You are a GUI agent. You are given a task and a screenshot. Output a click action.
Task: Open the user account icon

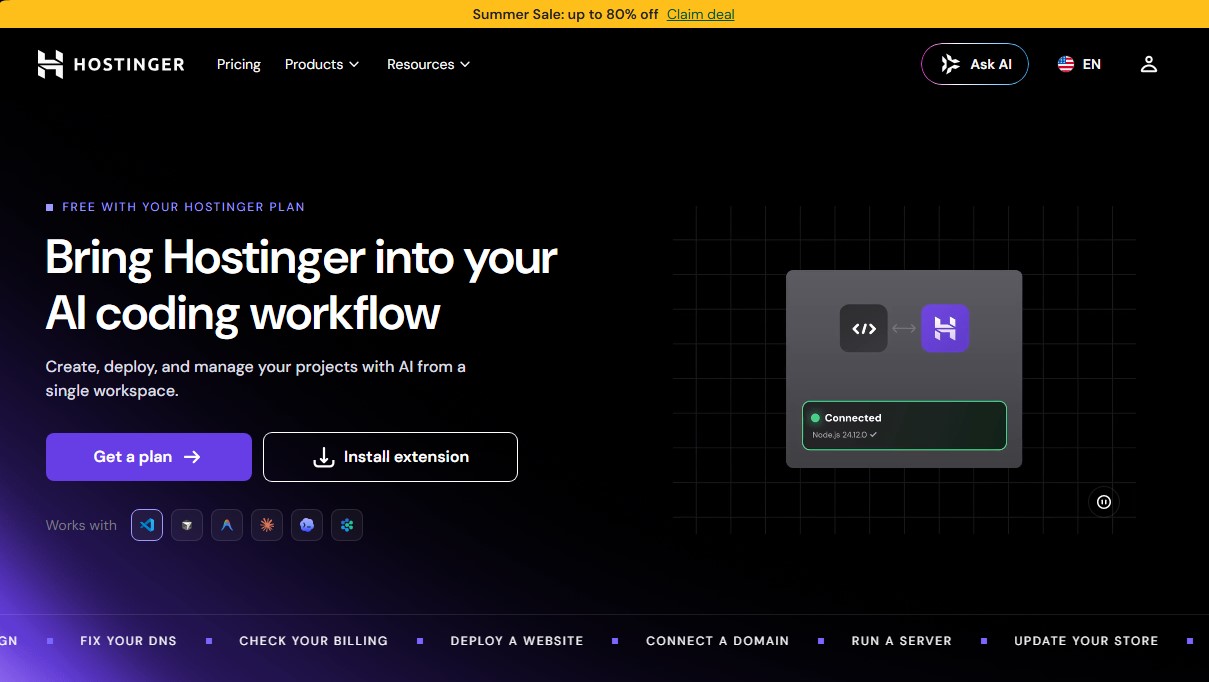tap(1149, 64)
